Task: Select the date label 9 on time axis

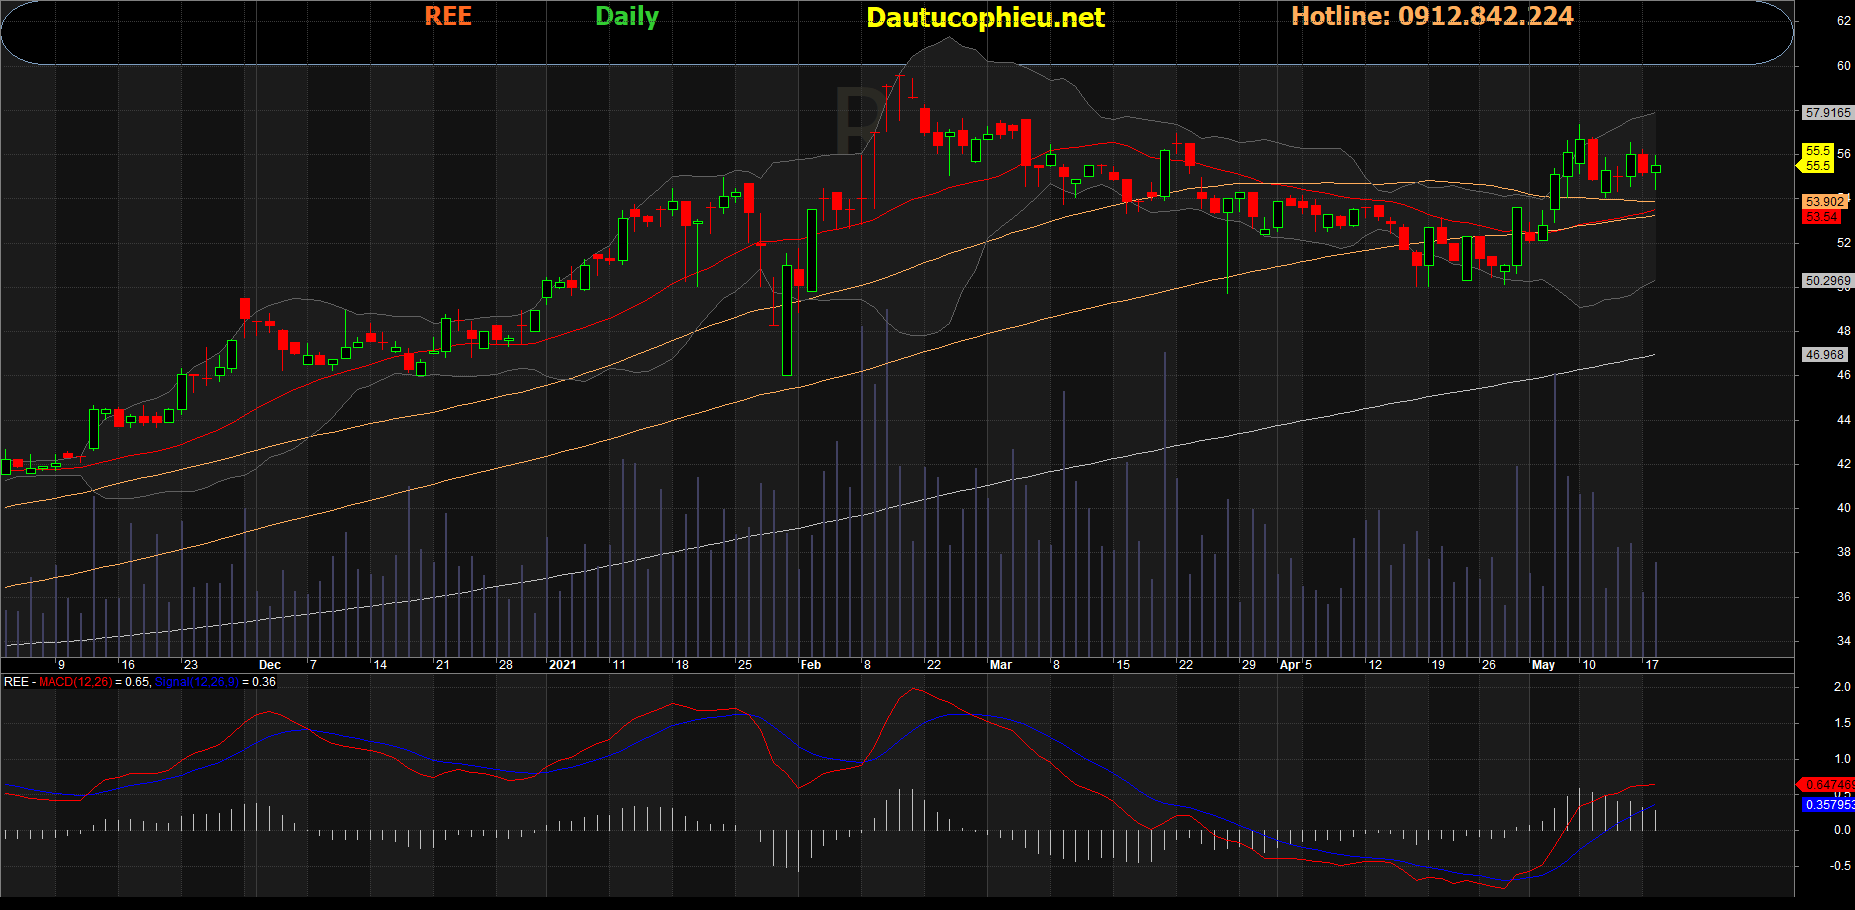Action: 62,665
